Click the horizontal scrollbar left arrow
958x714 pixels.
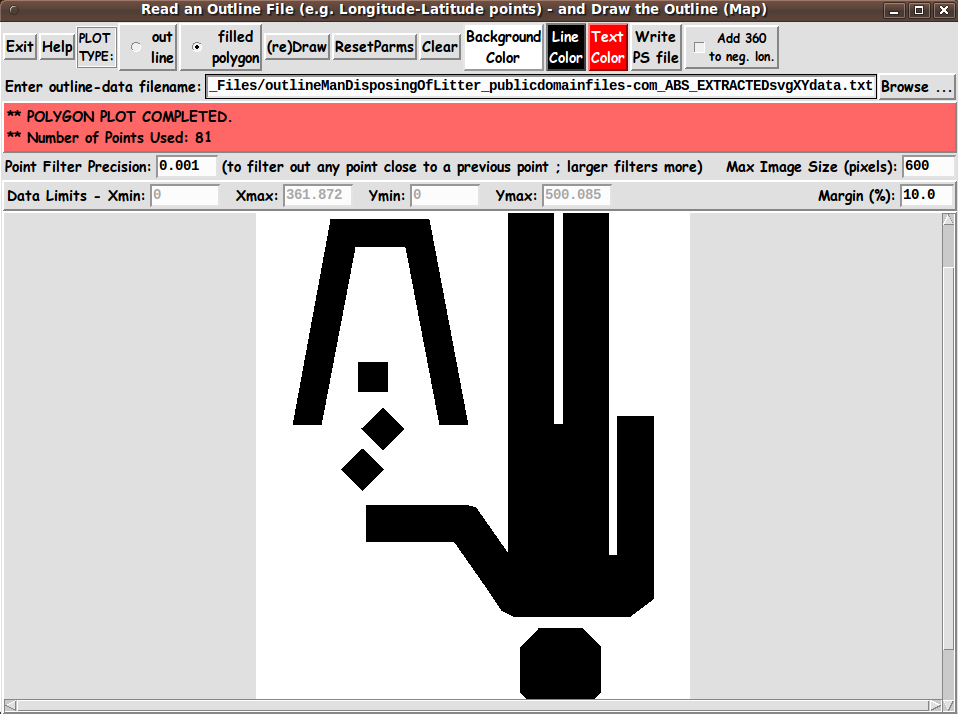coord(10,705)
